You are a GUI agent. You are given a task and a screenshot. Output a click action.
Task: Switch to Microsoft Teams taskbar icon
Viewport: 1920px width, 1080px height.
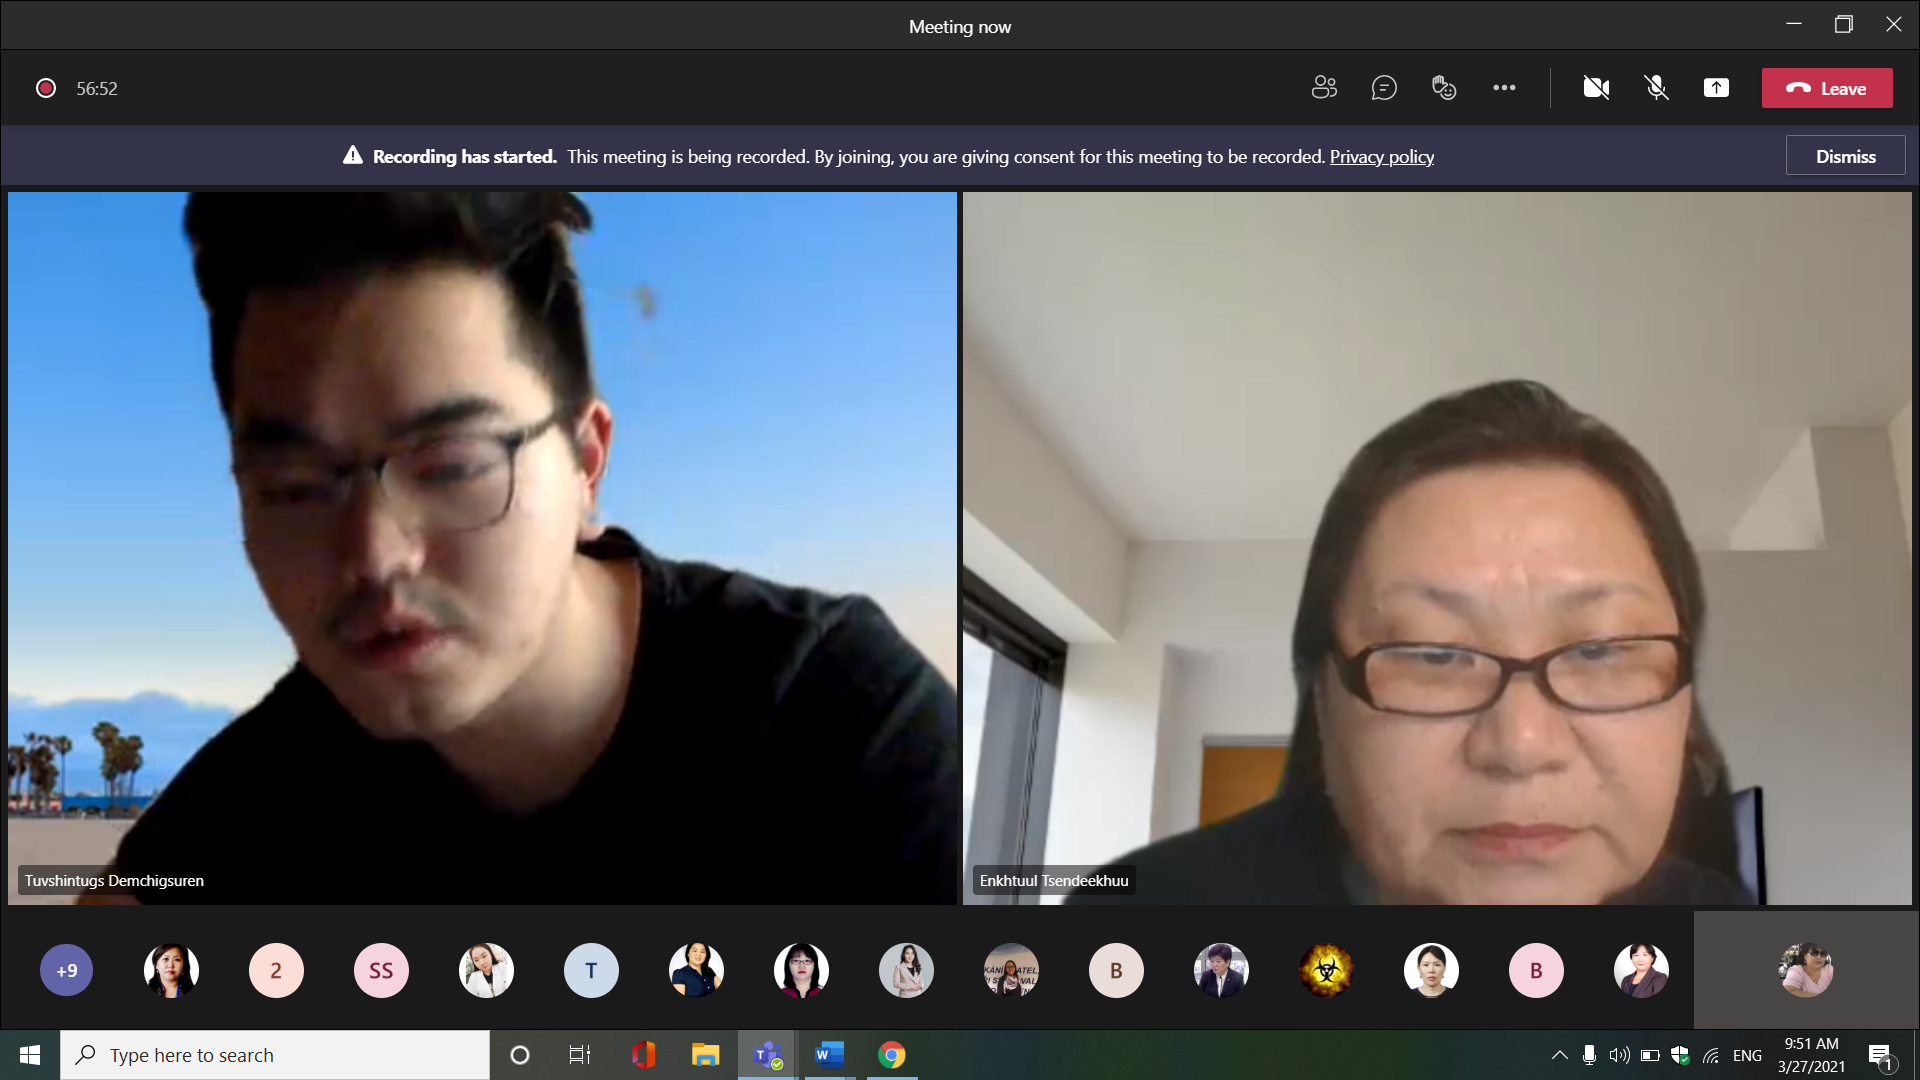point(768,1055)
